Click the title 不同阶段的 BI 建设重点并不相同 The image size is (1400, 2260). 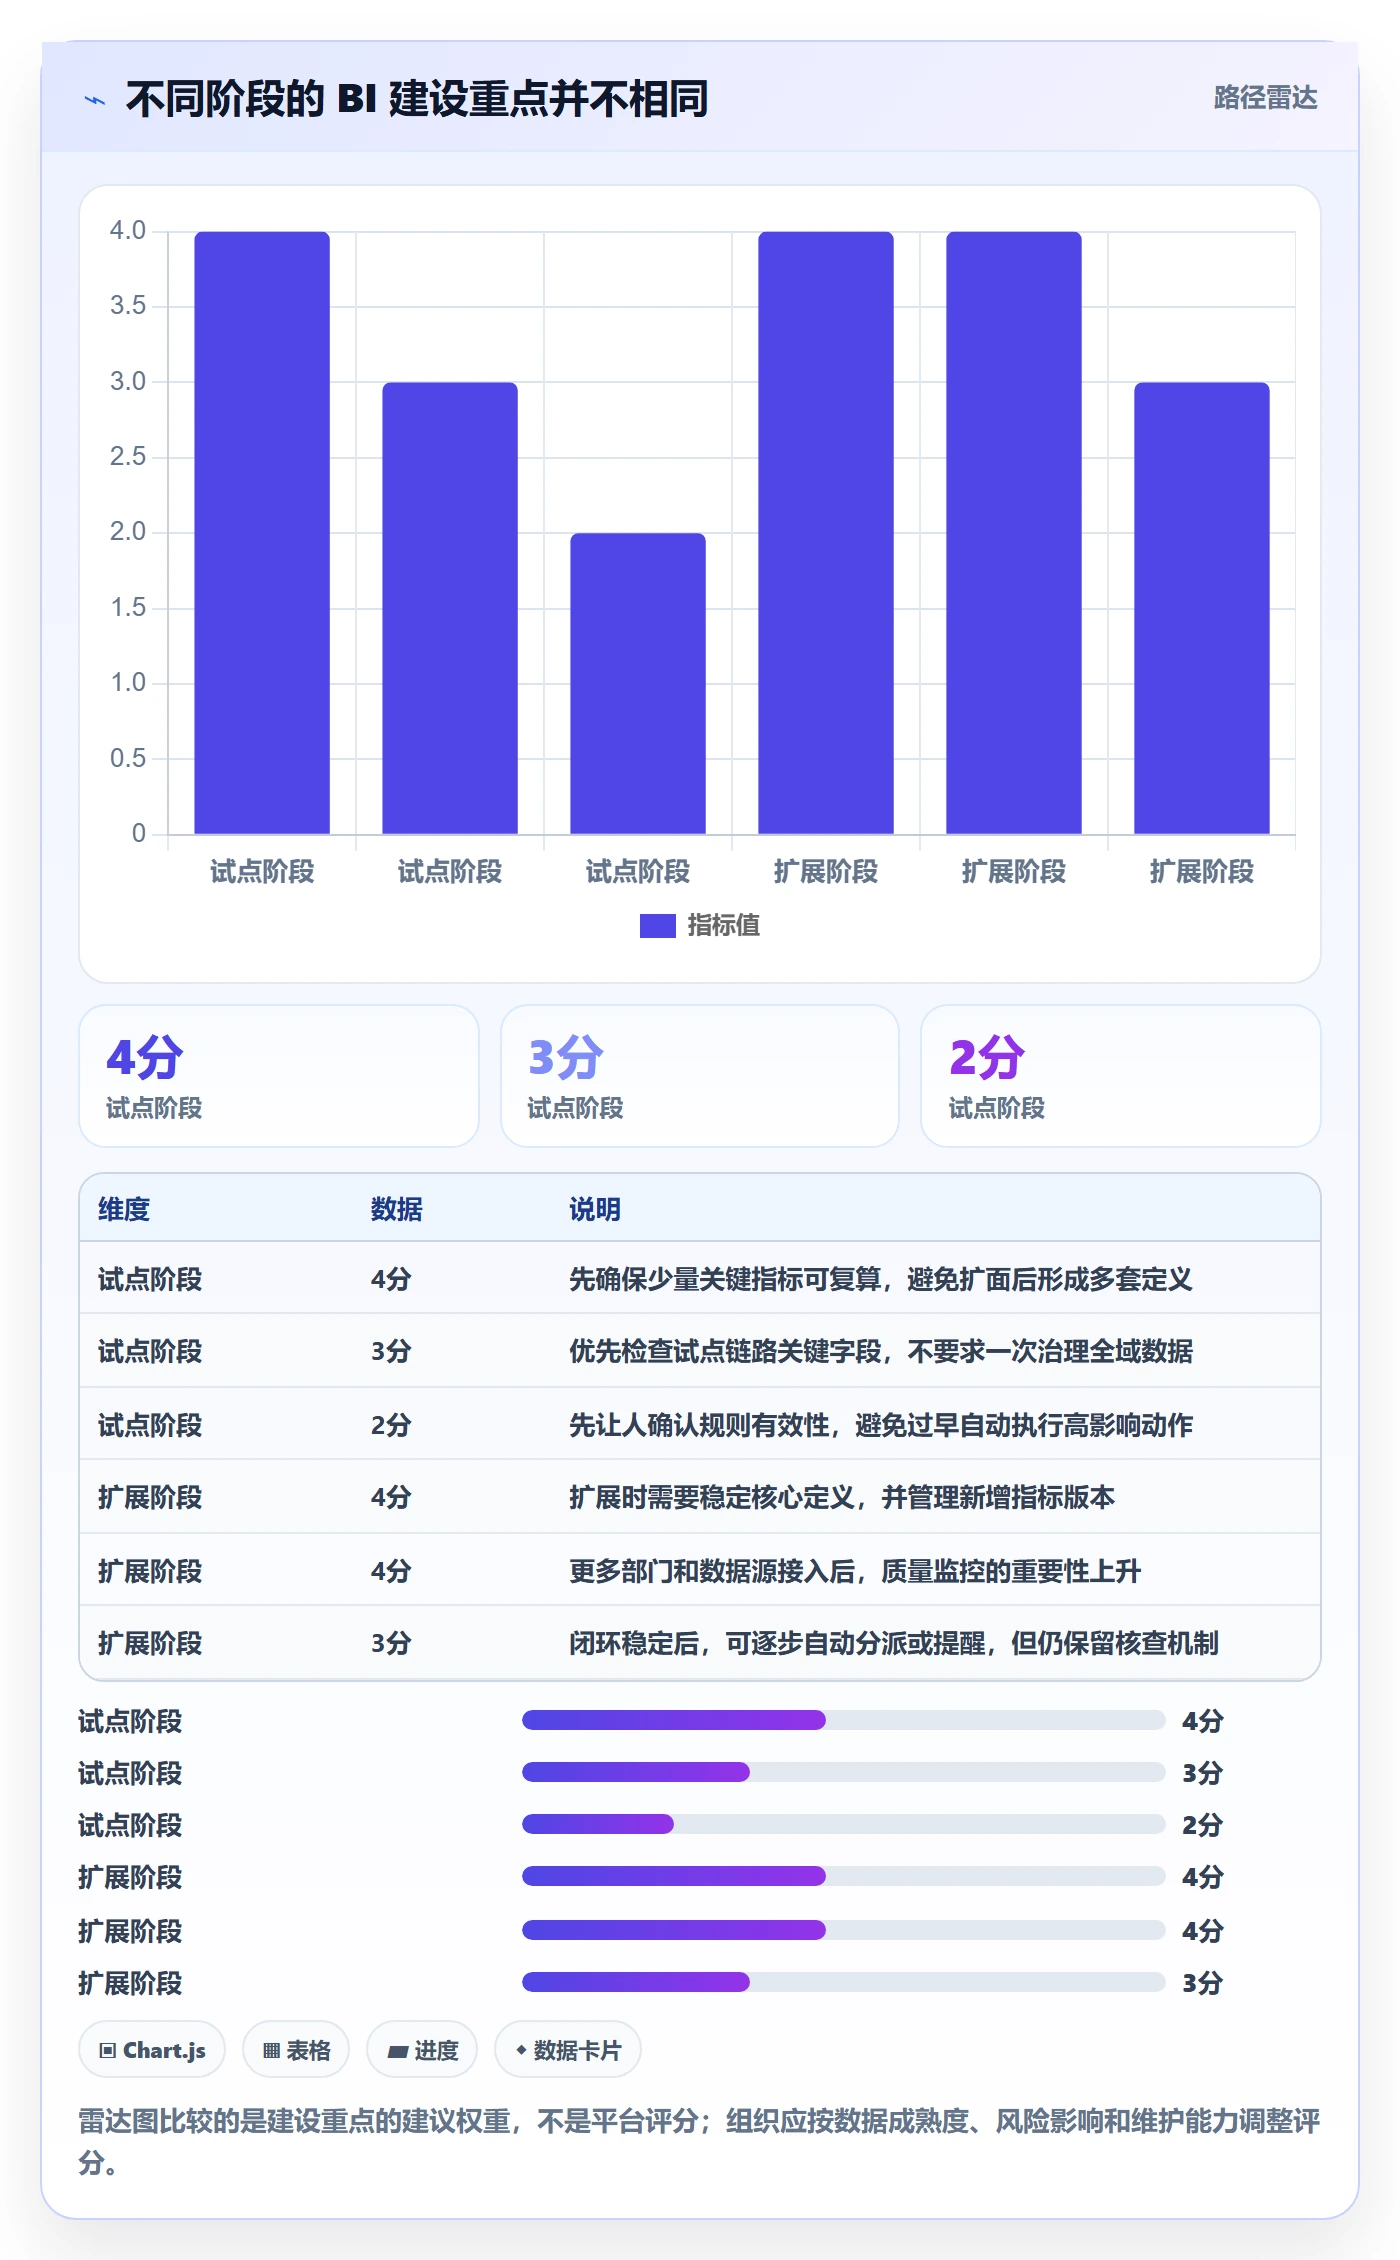(x=417, y=99)
